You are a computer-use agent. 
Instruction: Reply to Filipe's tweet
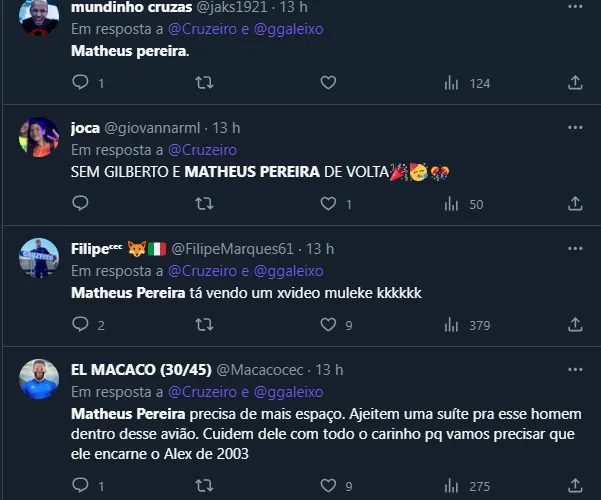click(x=79, y=324)
